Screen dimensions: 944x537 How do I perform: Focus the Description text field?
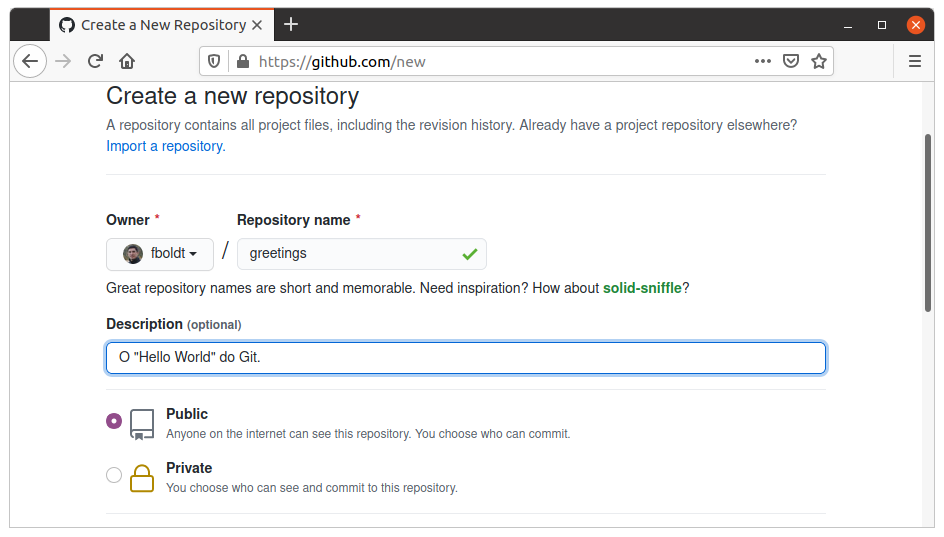466,358
